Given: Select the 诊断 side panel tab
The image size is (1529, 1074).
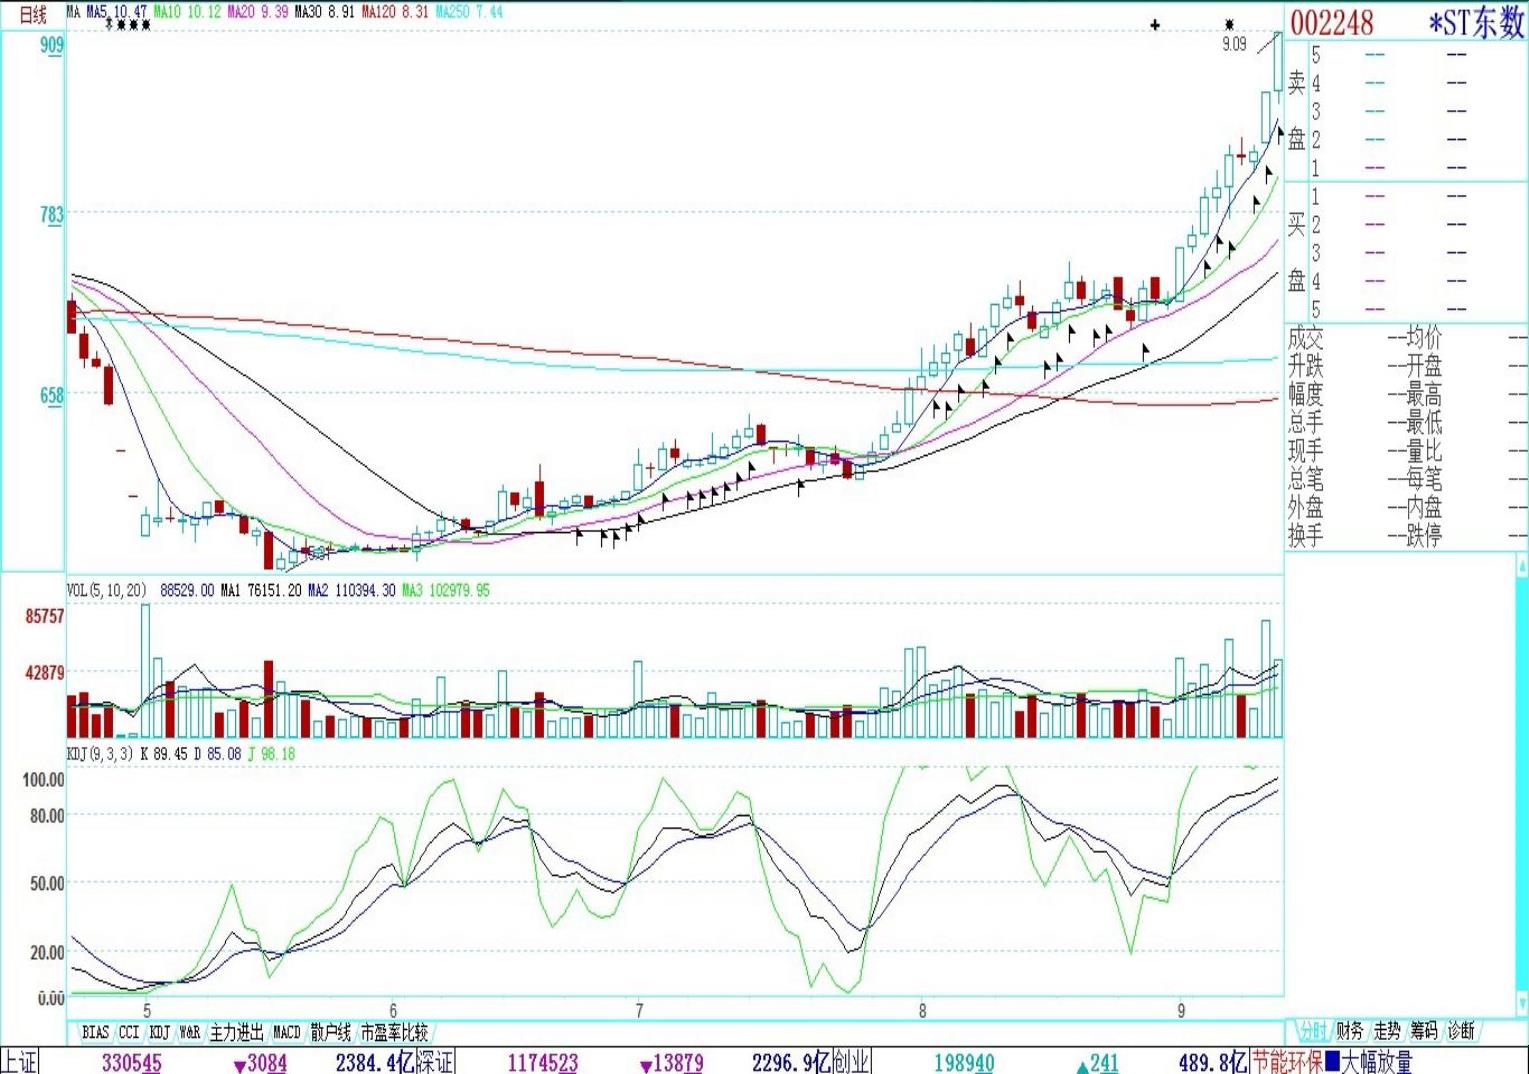Looking at the screenshot, I should [x=1461, y=1031].
